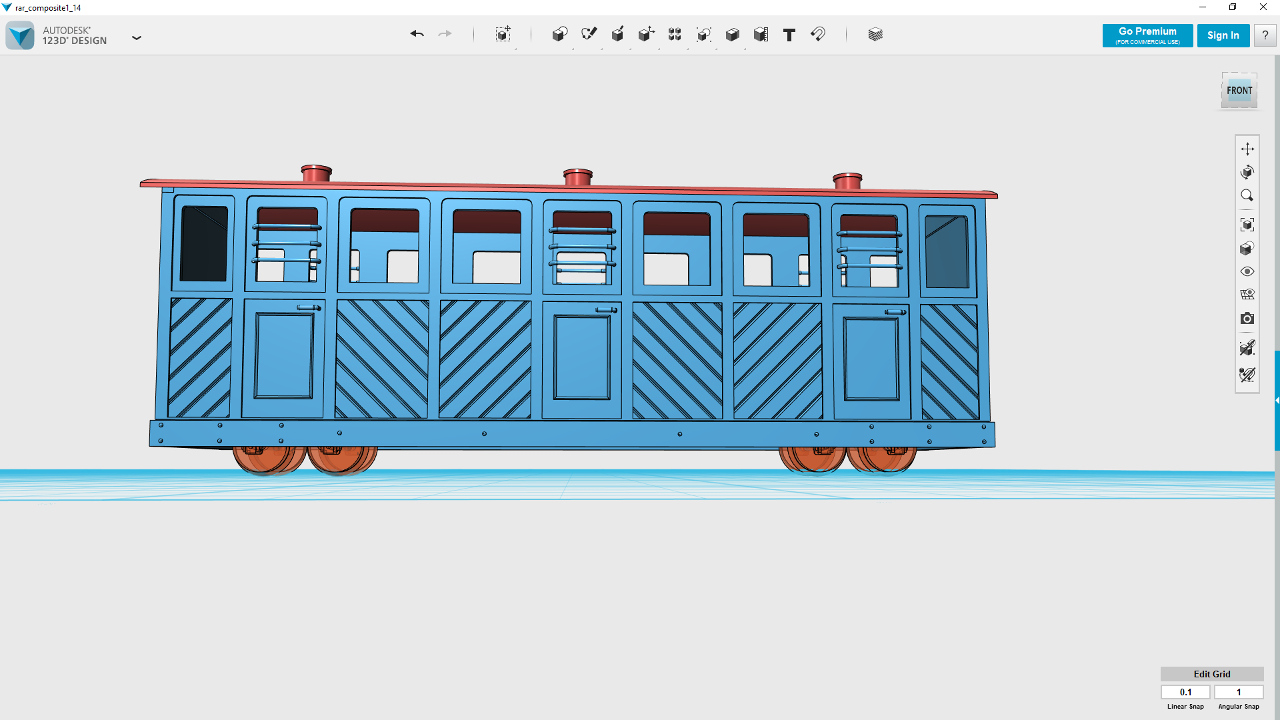Image resolution: width=1280 pixels, height=720 pixels.
Task: Open the Pattern tool icon
Action: click(x=675, y=34)
